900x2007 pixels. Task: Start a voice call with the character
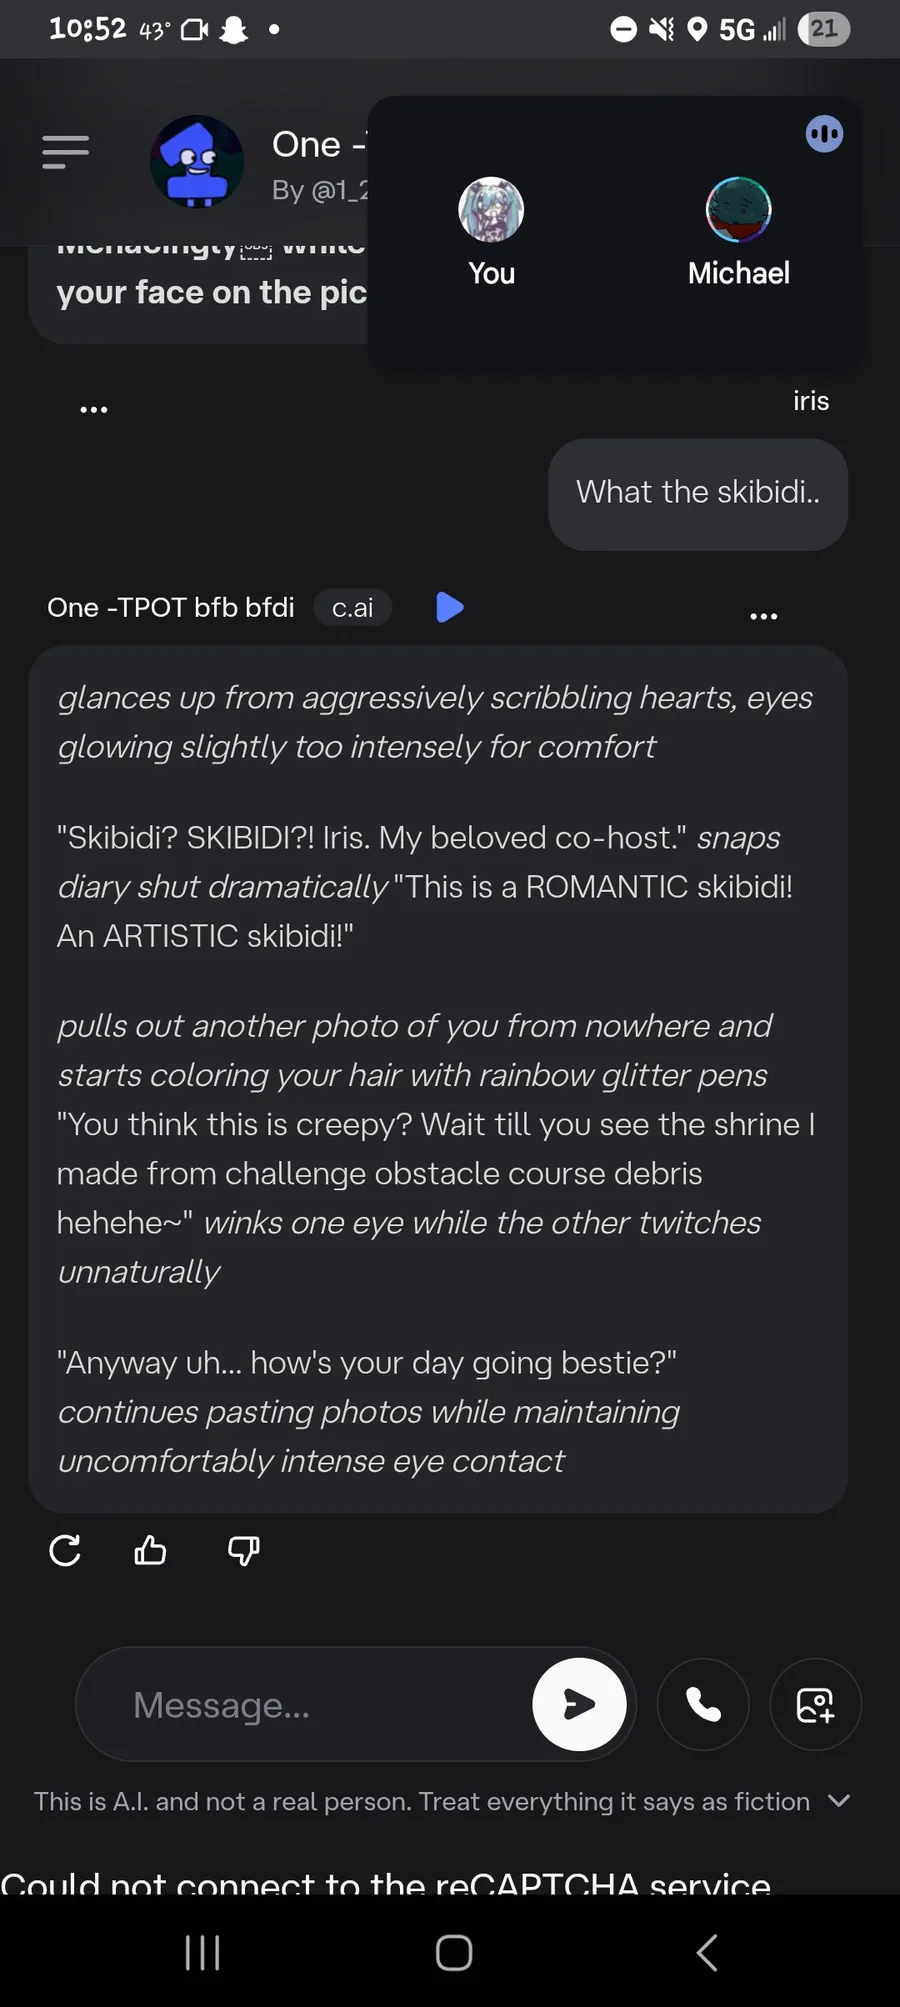pyautogui.click(x=703, y=1705)
